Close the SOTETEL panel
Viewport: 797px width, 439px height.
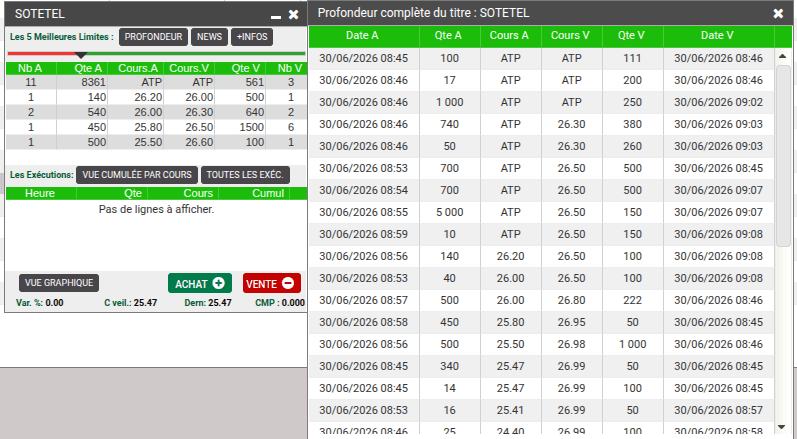click(x=293, y=15)
